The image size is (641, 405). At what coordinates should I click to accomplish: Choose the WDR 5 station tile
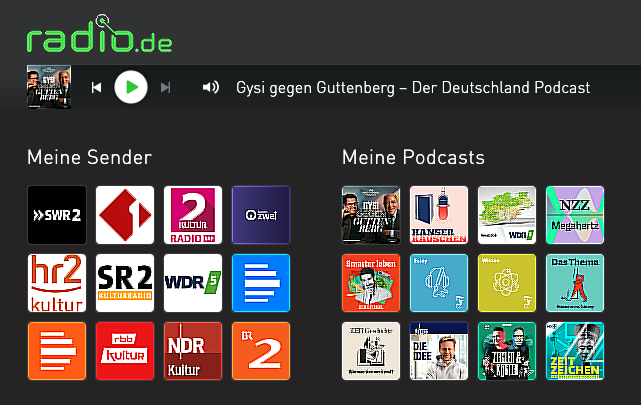193,283
